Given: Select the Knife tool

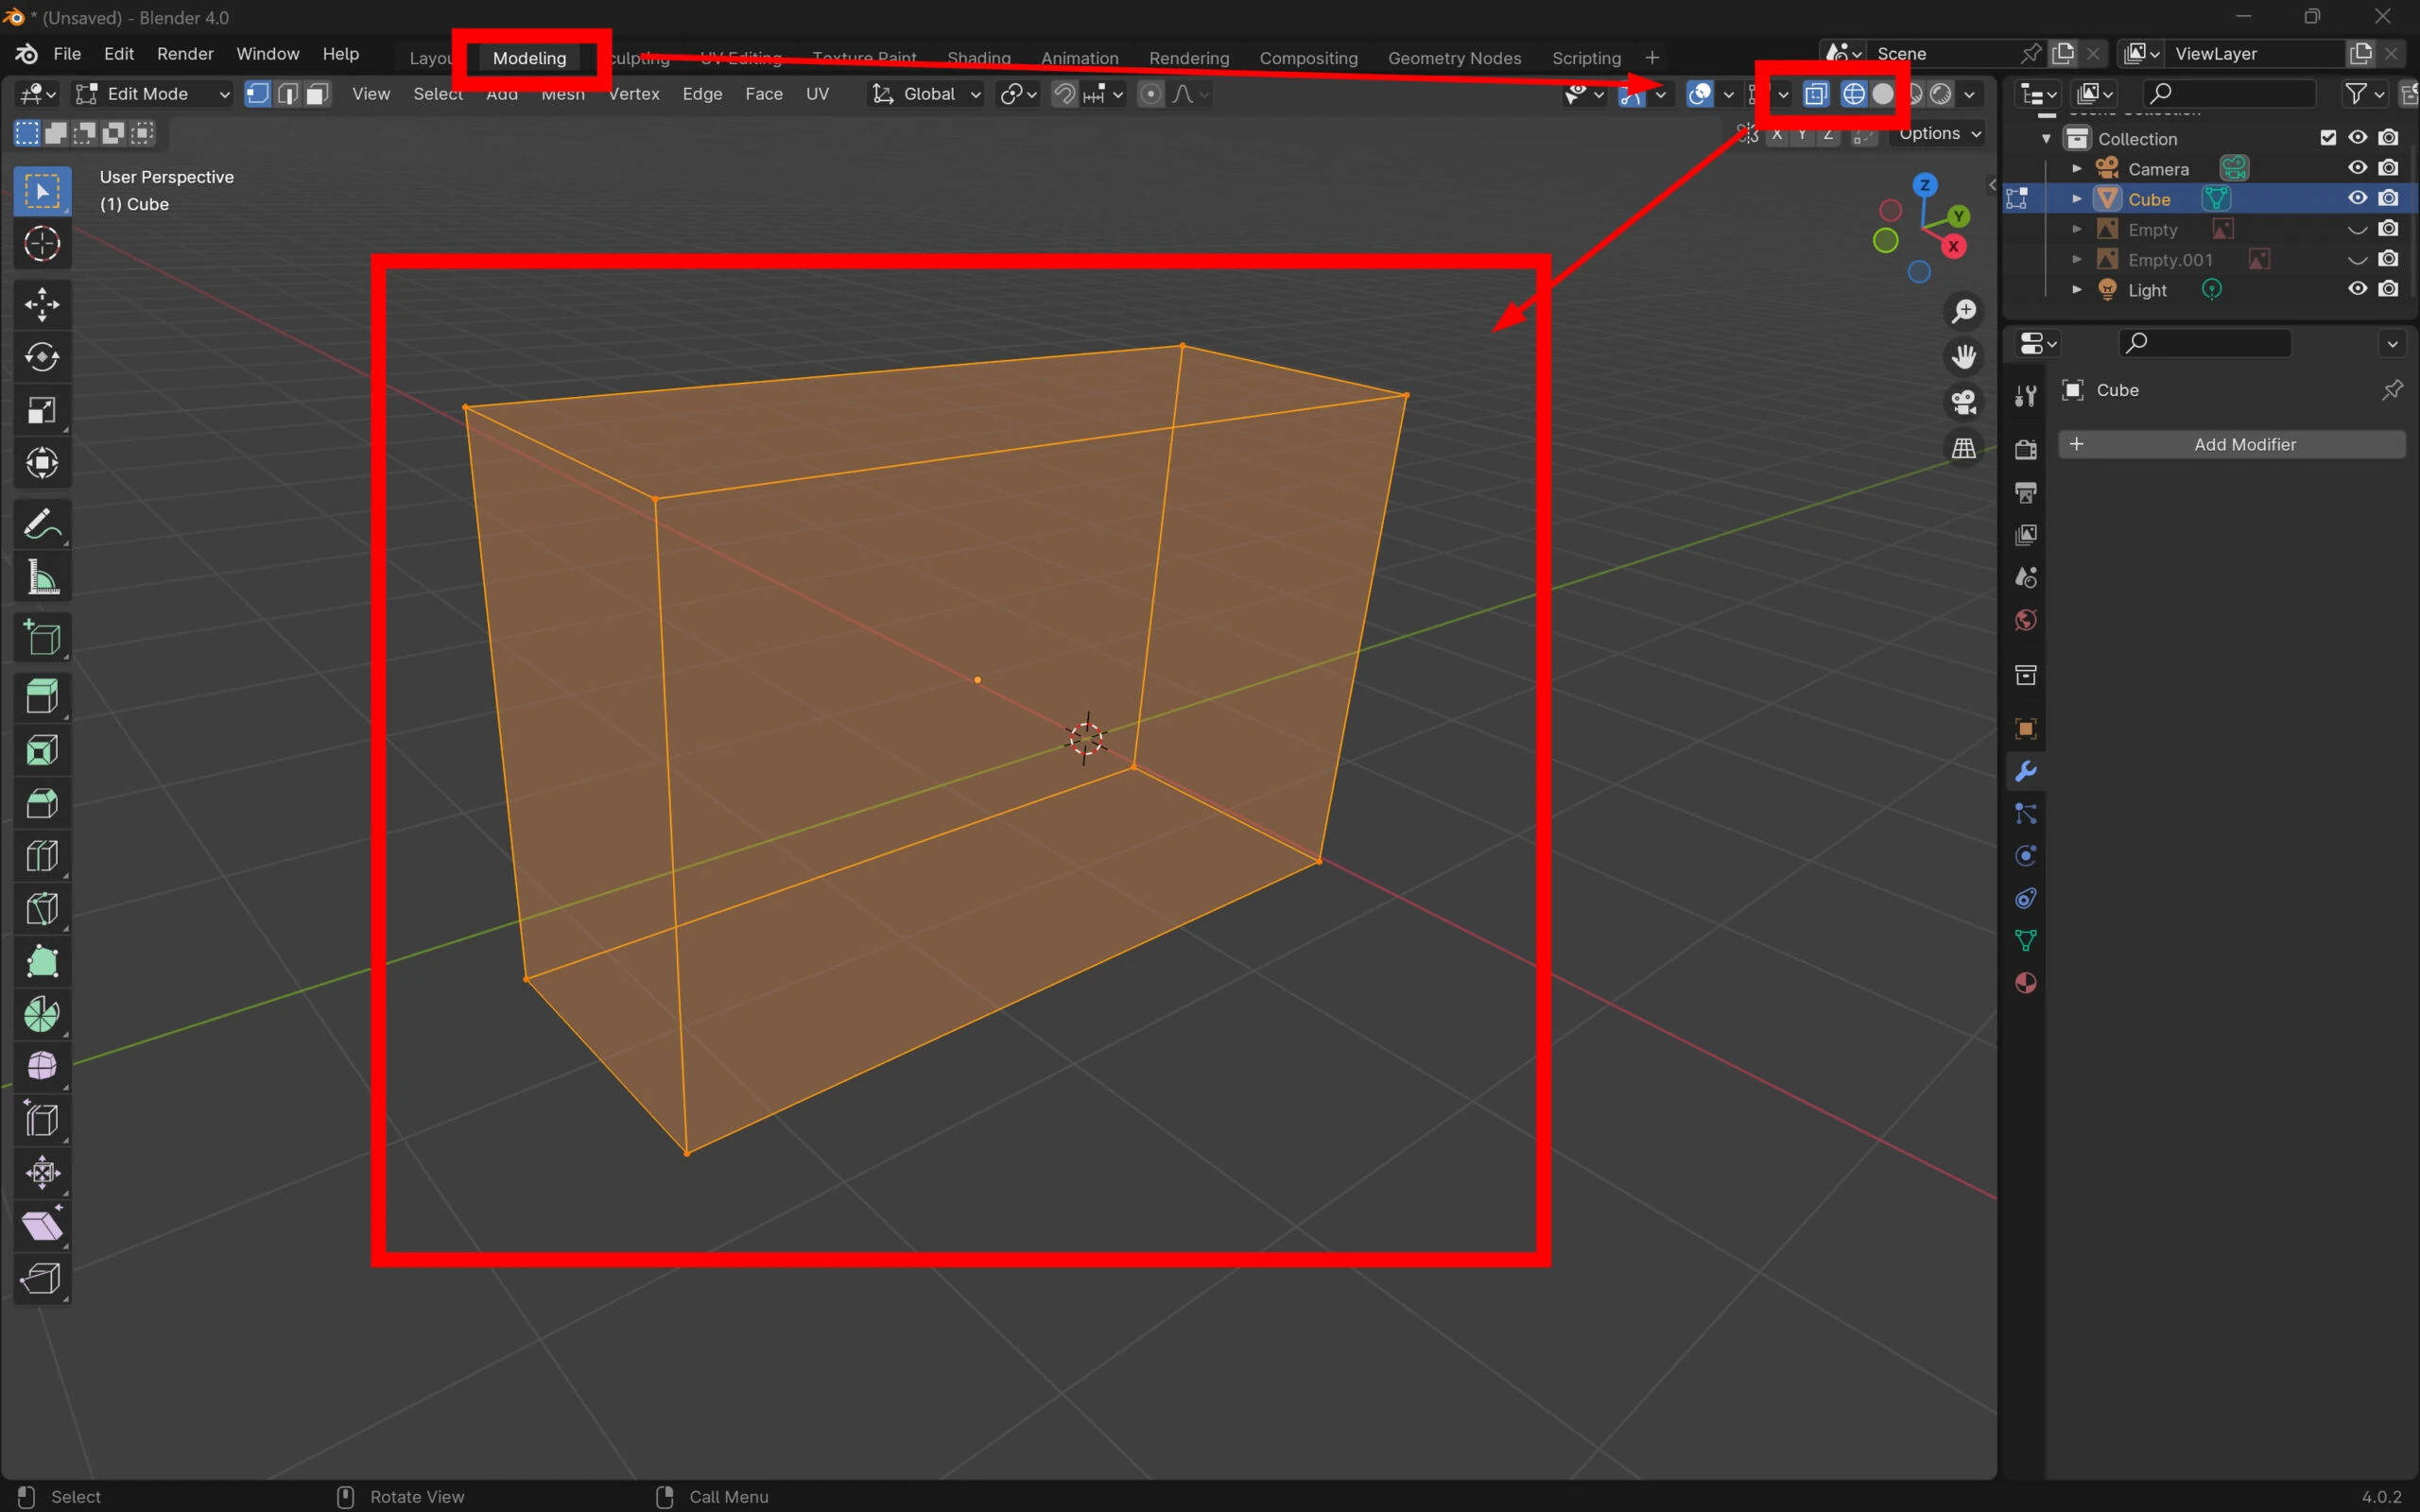Looking at the screenshot, I should tap(42, 909).
